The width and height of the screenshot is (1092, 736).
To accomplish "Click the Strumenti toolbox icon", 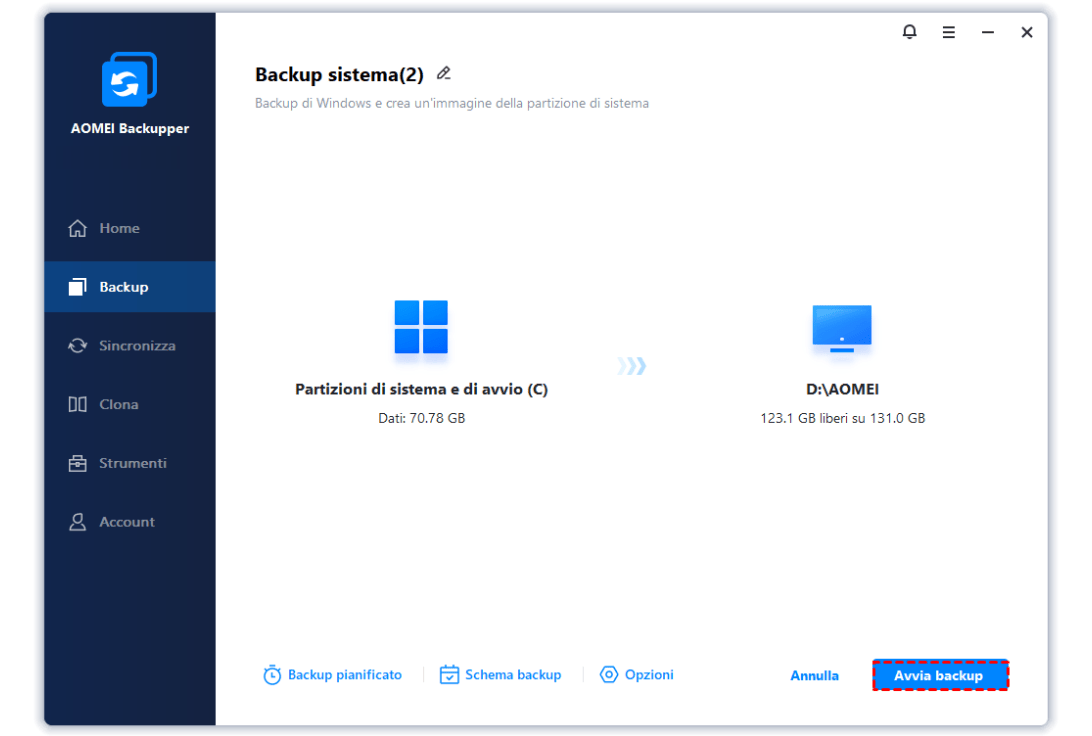I will pyautogui.click(x=77, y=463).
